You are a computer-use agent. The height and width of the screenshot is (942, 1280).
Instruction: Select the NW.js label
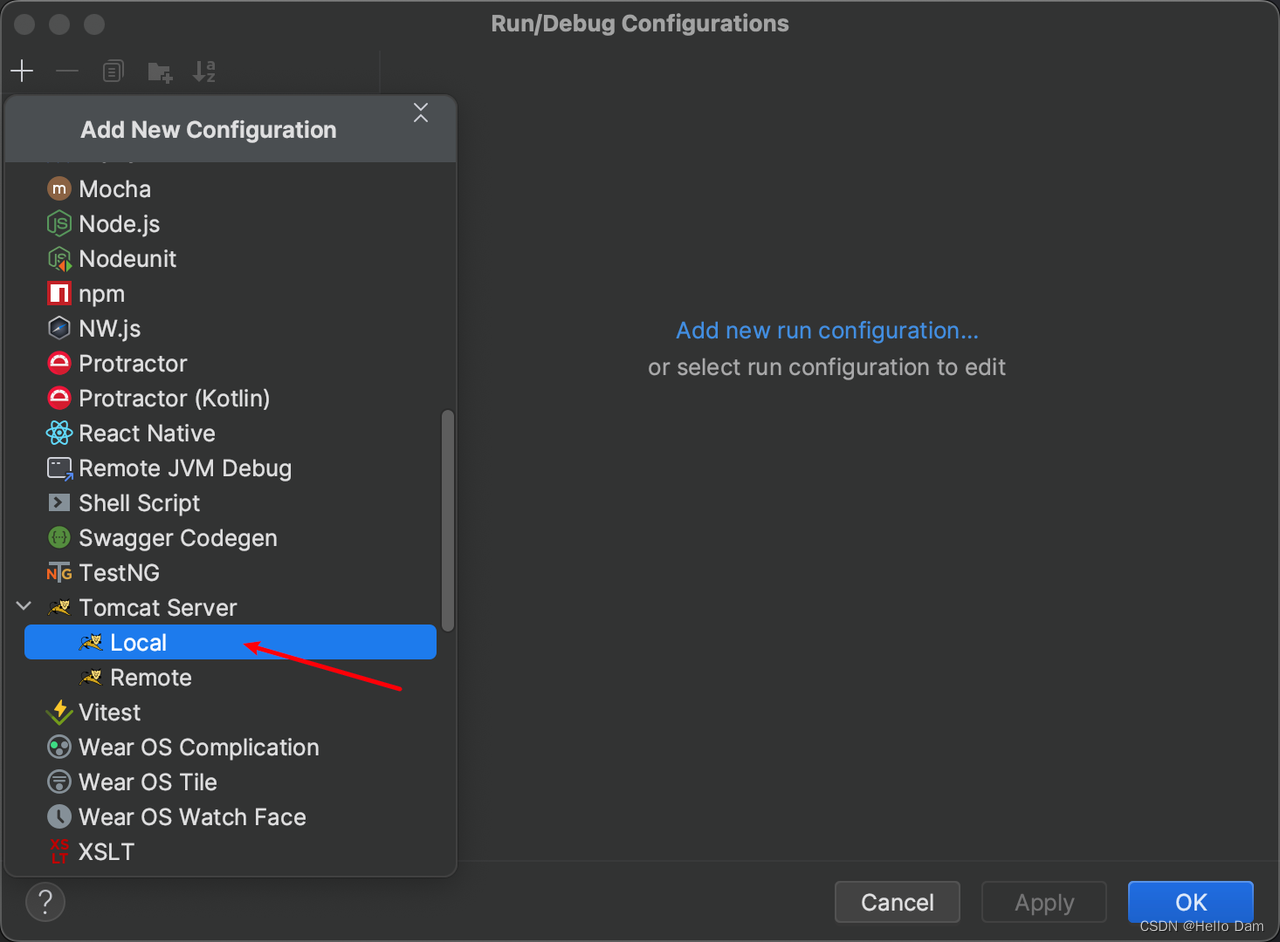pyautogui.click(x=110, y=328)
